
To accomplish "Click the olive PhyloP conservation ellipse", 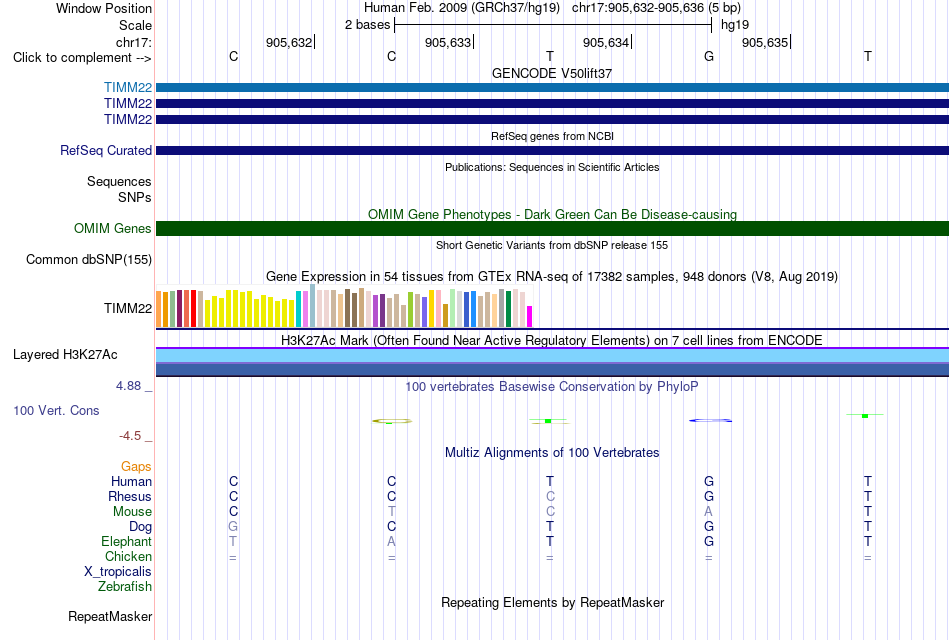I will pos(392,421).
